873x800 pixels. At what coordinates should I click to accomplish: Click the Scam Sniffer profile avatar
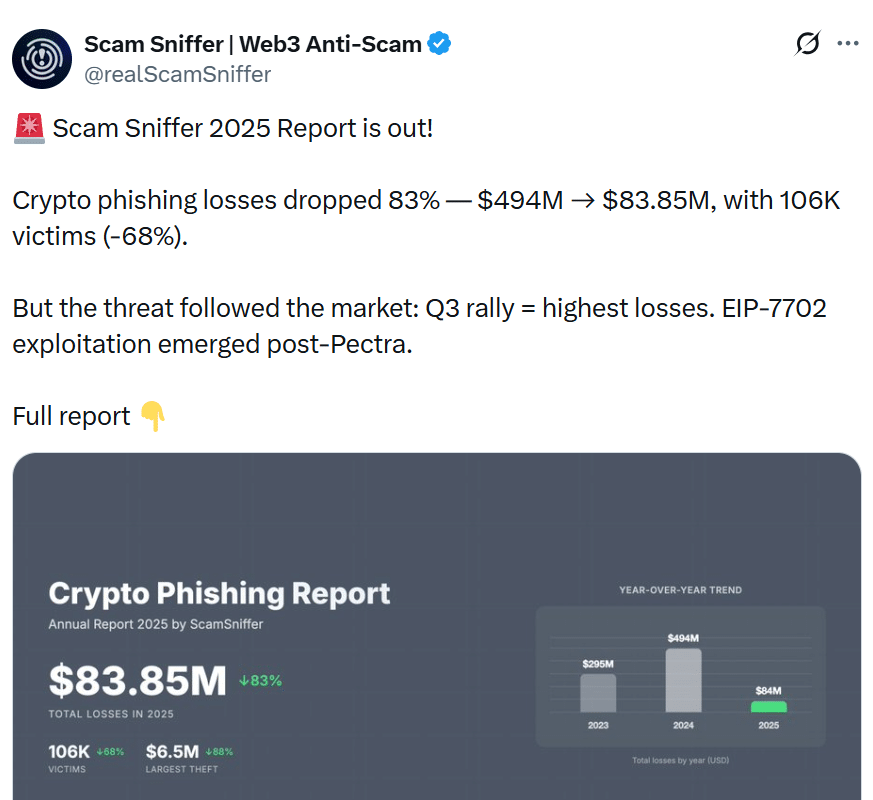(x=41, y=58)
